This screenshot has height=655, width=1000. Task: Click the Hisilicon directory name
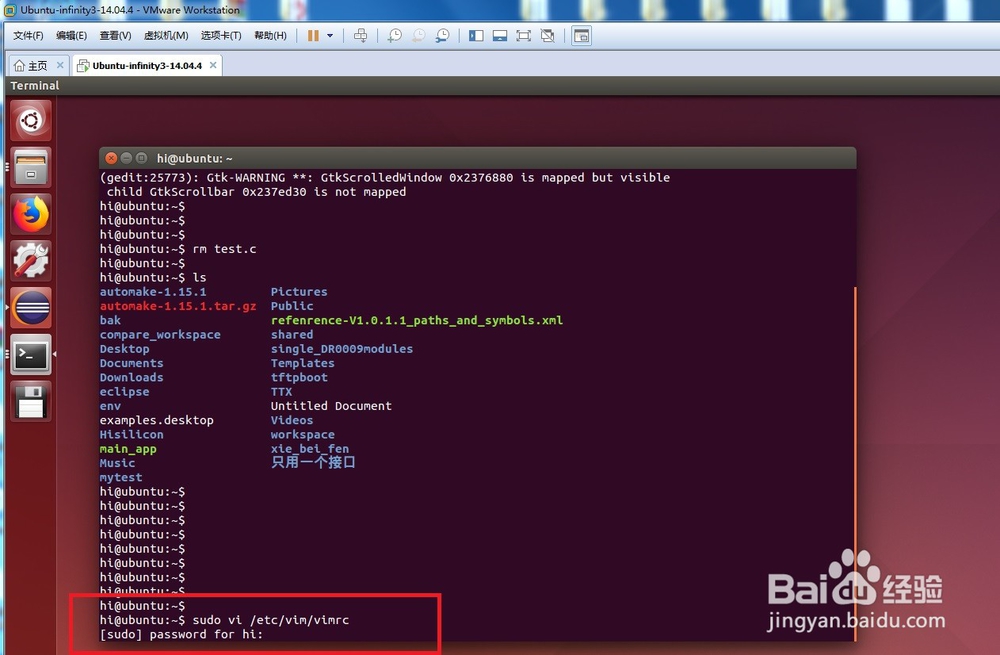[x=131, y=434]
